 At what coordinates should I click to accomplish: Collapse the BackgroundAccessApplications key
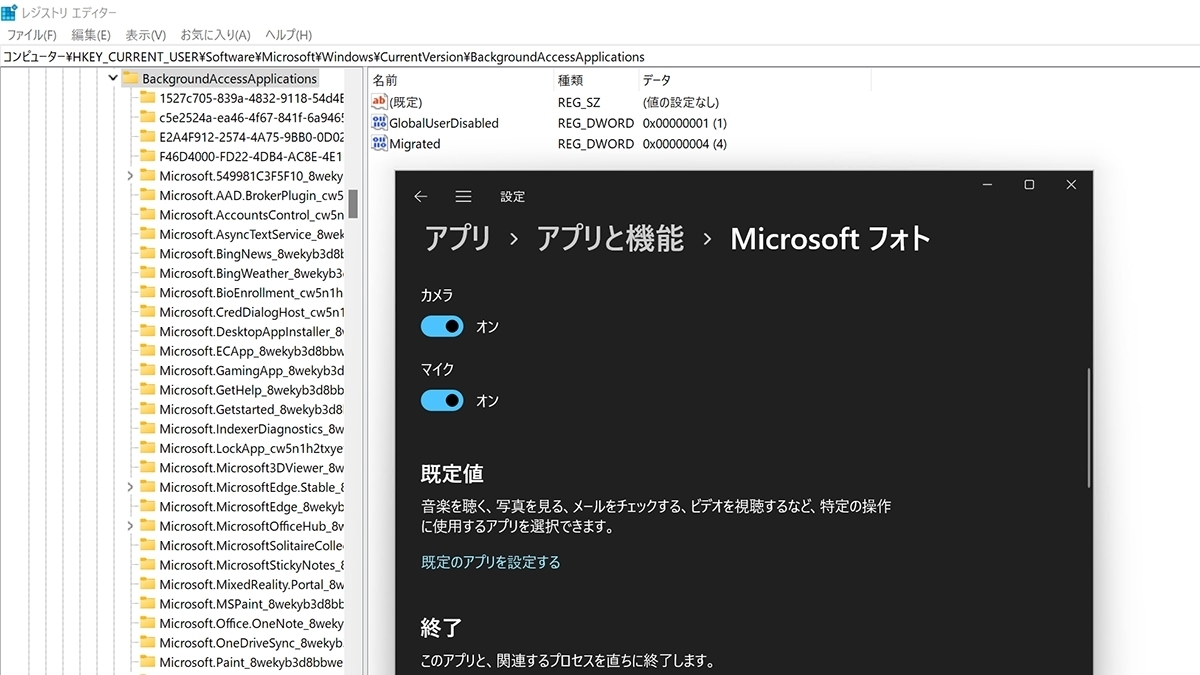pyautogui.click(x=113, y=78)
